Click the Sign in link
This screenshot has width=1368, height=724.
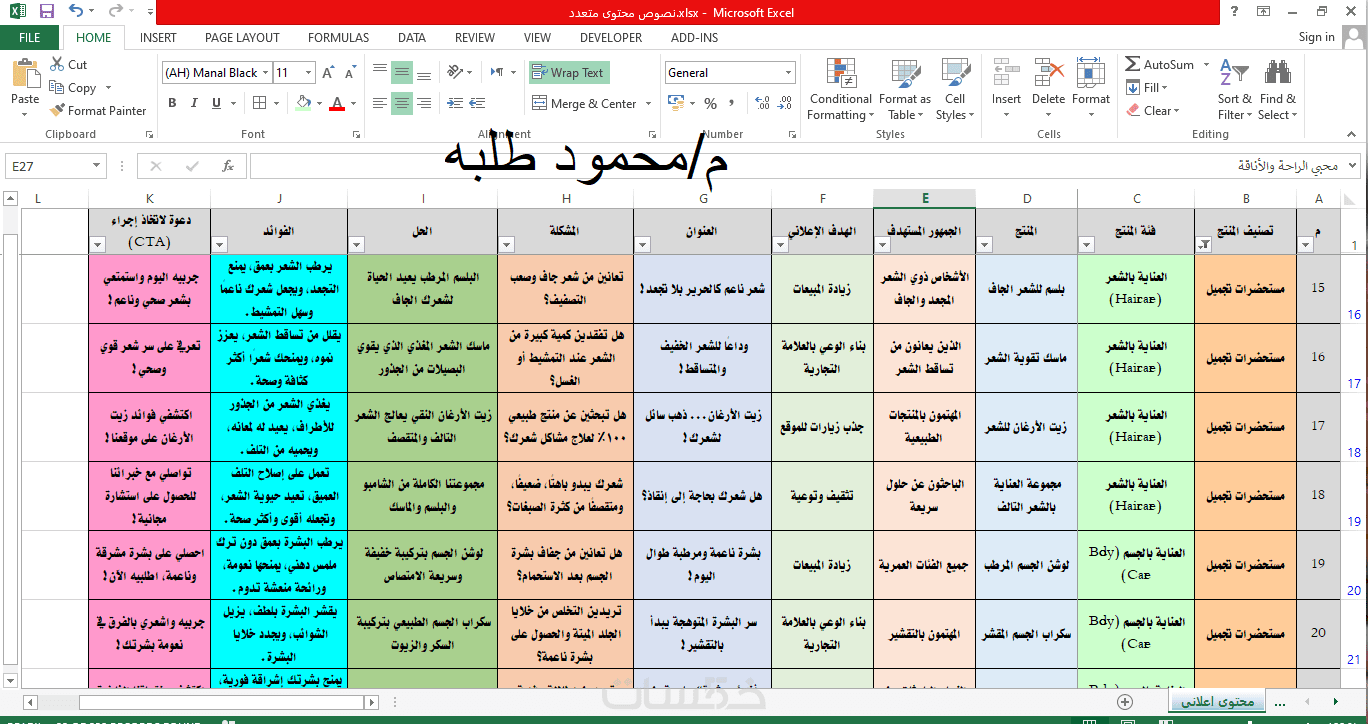(x=1316, y=37)
